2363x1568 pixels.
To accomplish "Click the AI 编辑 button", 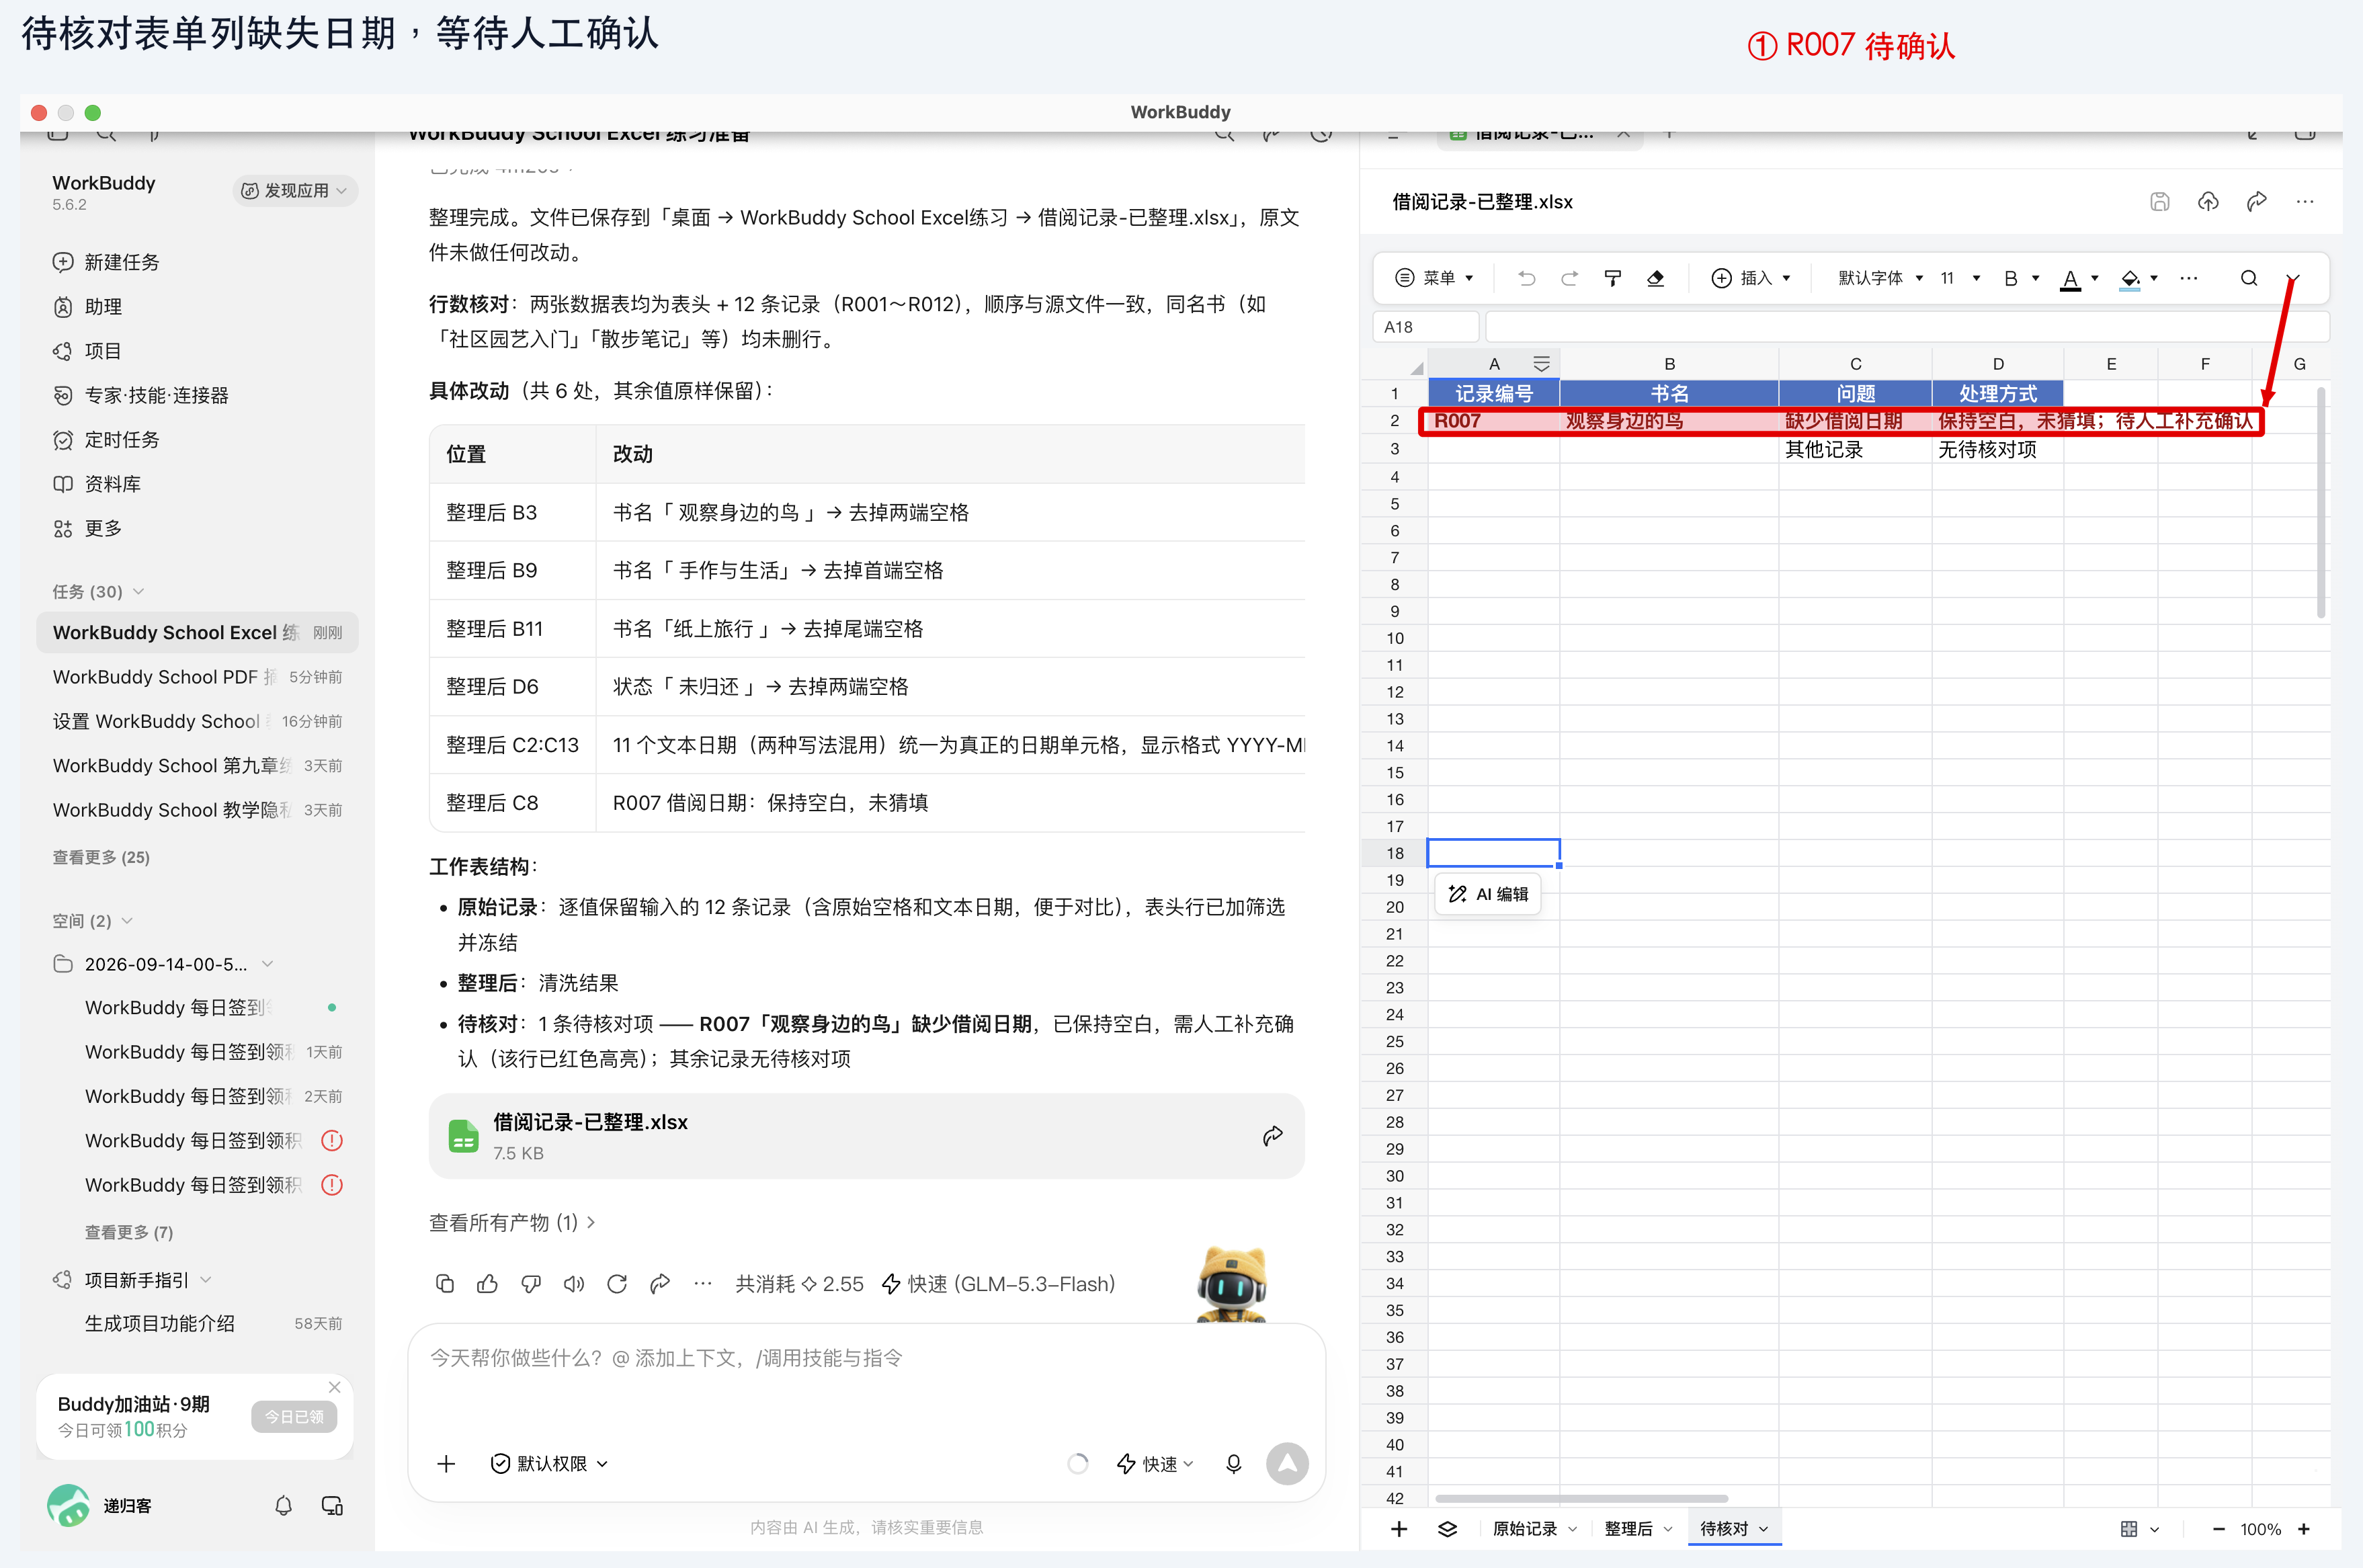I will coord(1488,894).
